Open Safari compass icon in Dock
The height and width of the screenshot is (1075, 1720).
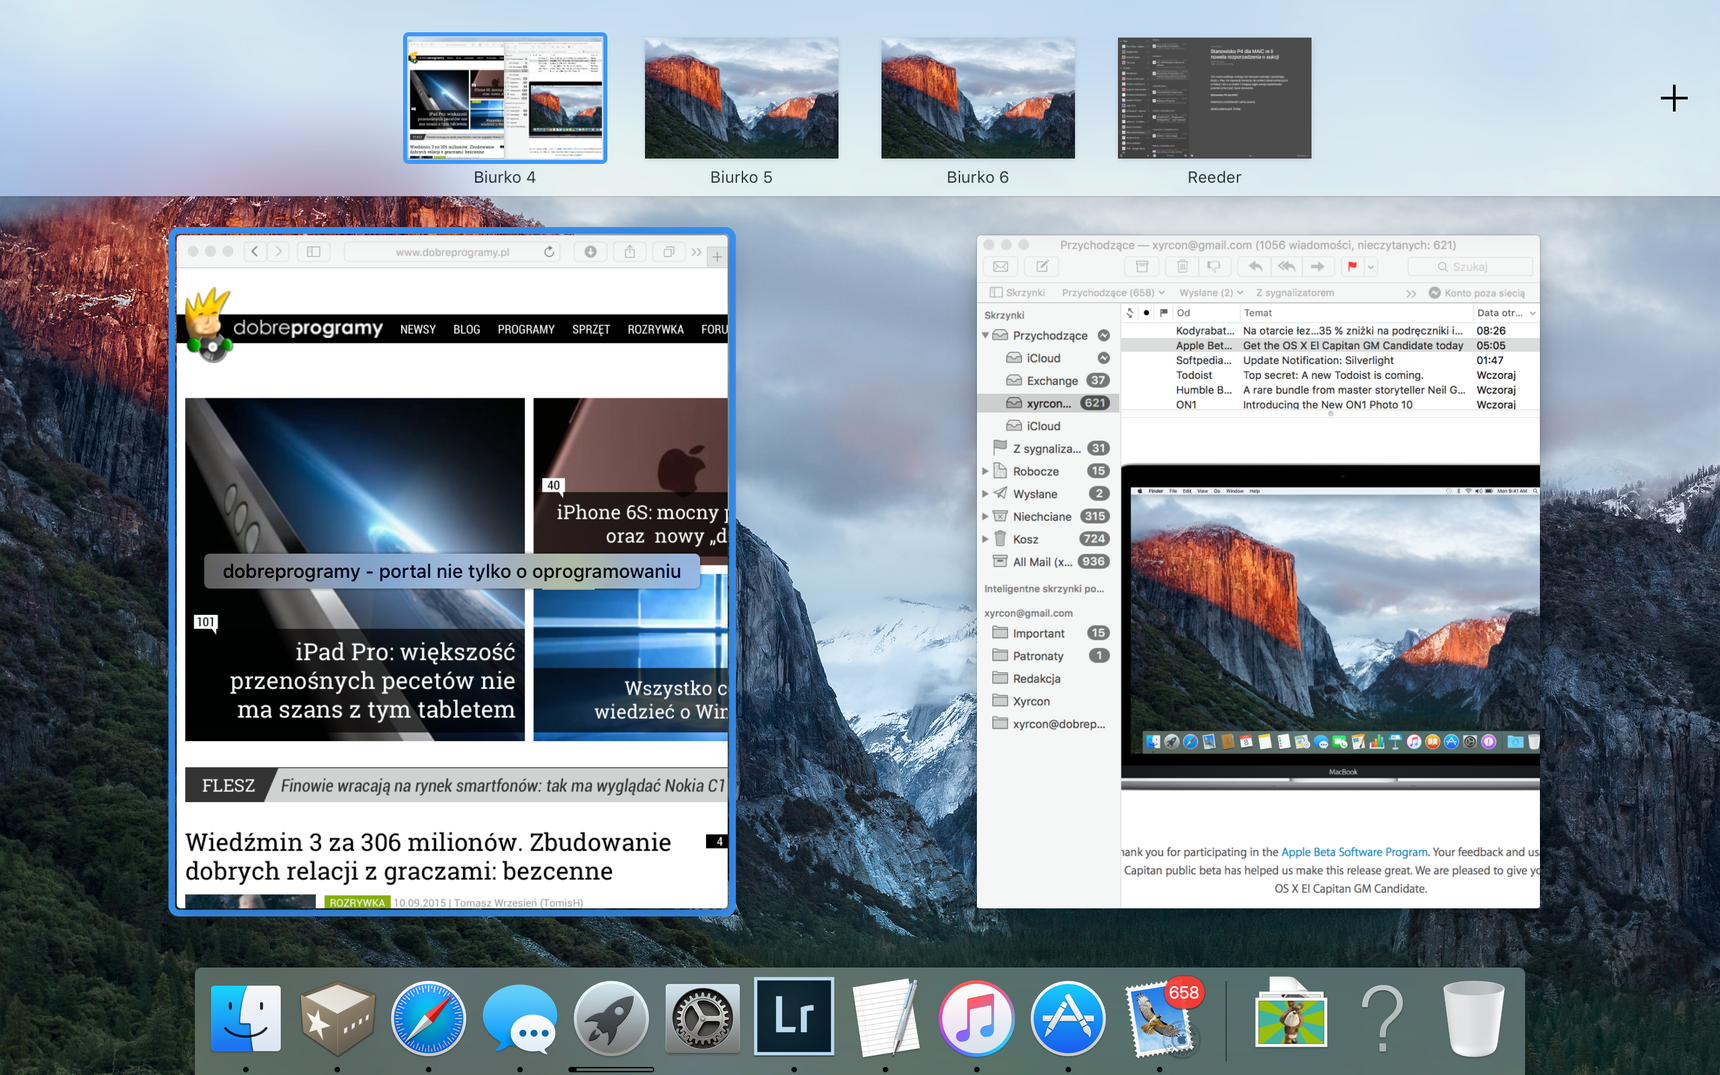[428, 1018]
